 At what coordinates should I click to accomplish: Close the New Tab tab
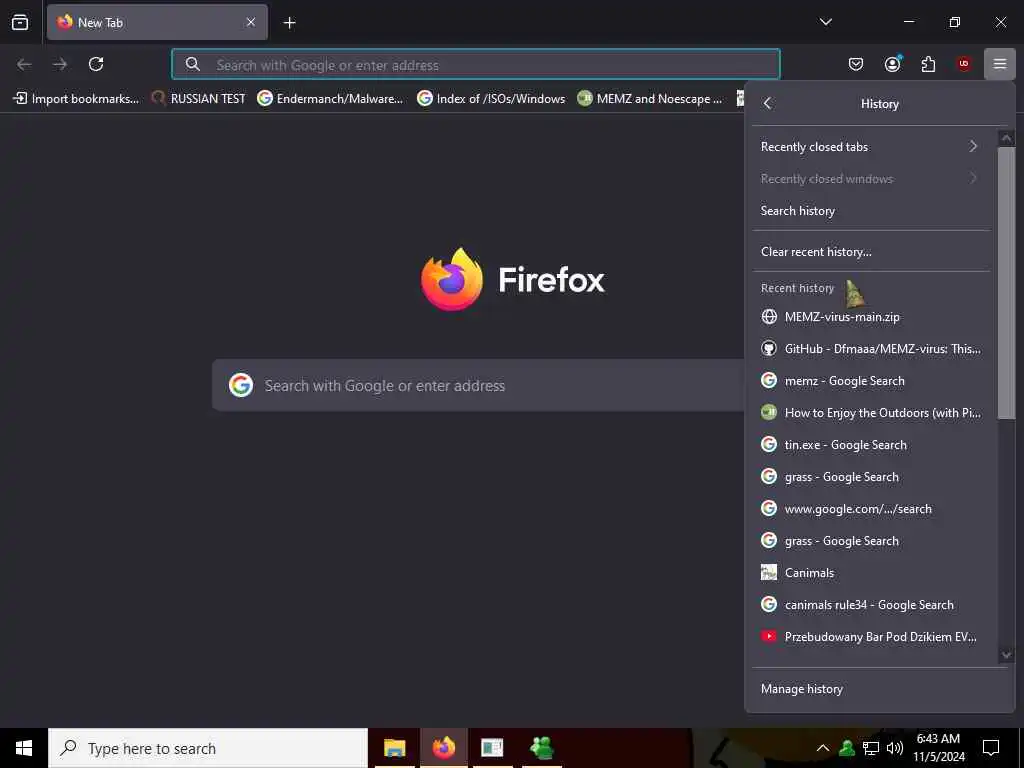[251, 22]
